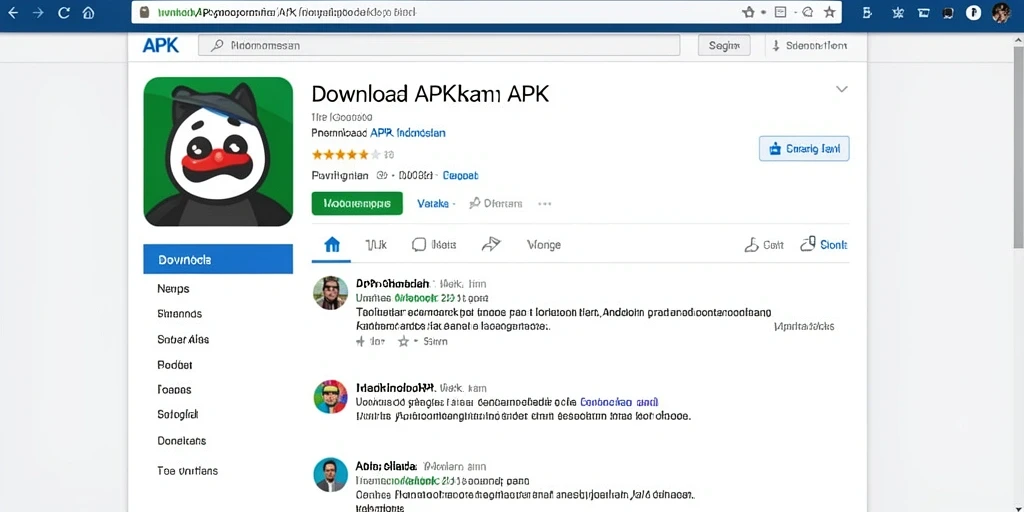The height and width of the screenshot is (512, 1024).
Task: Click the blue outlined button on right
Action: pos(804,149)
